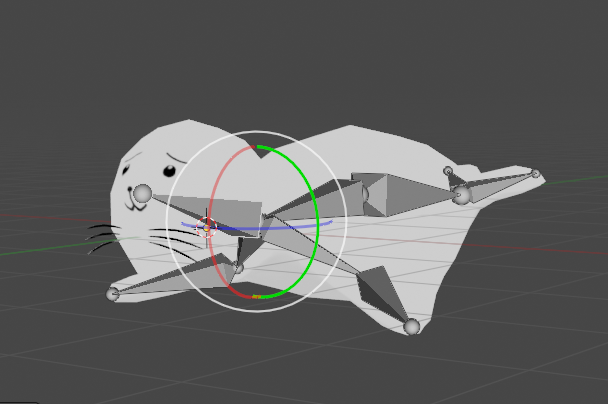Select the head bone joint at the seal's nose
The image size is (608, 404).
(143, 193)
